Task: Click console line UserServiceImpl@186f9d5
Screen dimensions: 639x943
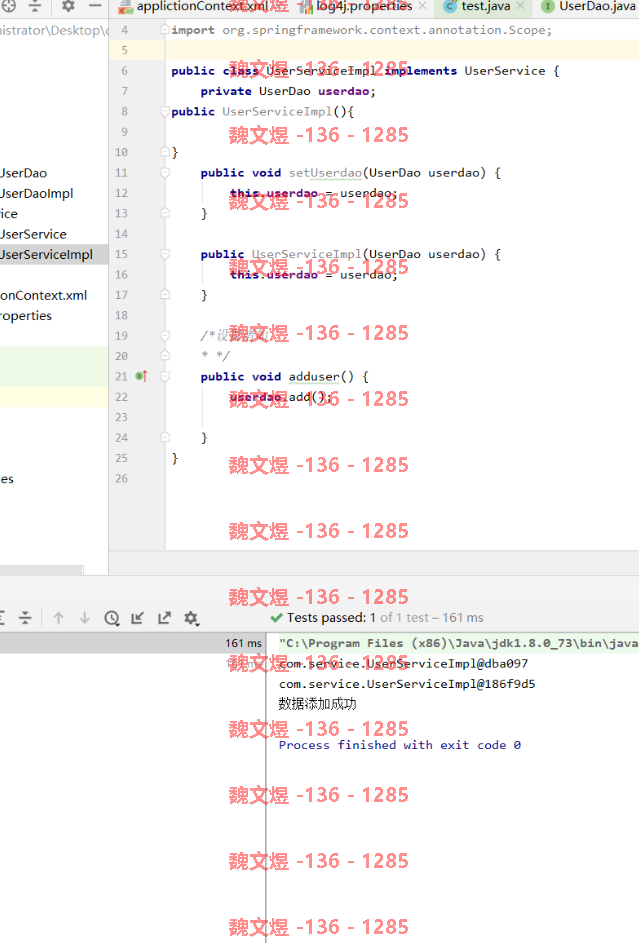Action: [407, 684]
